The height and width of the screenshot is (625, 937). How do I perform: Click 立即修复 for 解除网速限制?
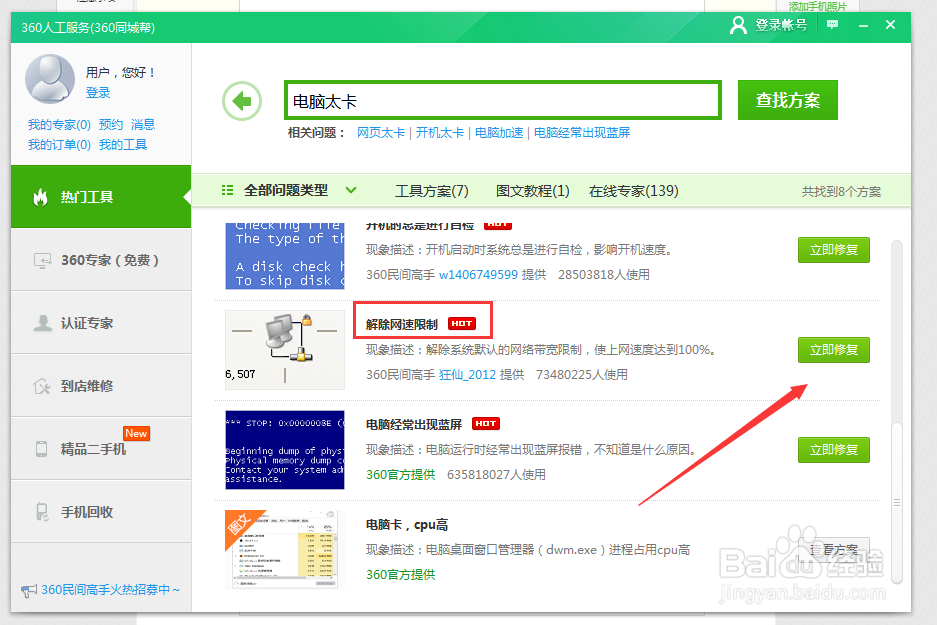834,350
